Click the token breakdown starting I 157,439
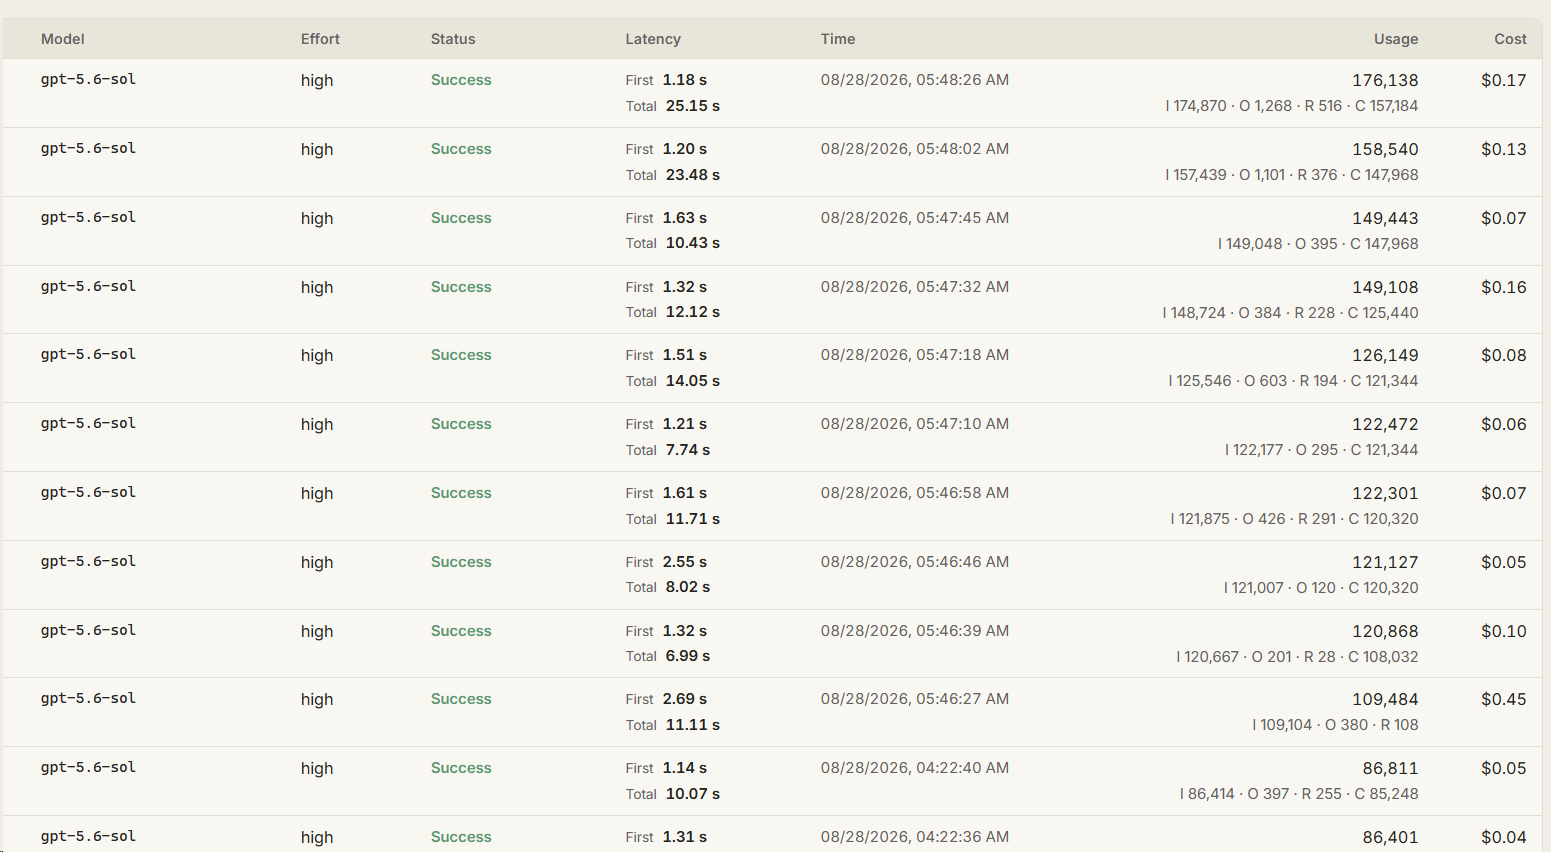The width and height of the screenshot is (1551, 852). point(1292,175)
